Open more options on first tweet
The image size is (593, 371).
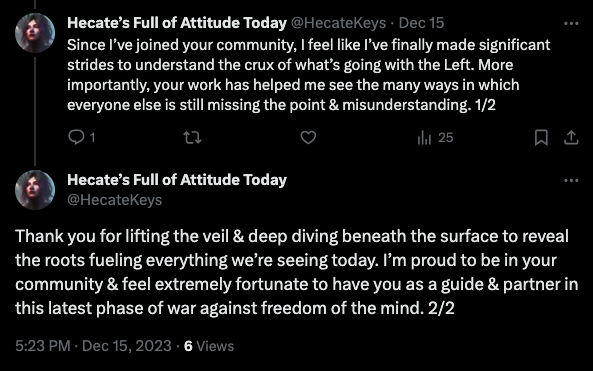click(571, 23)
